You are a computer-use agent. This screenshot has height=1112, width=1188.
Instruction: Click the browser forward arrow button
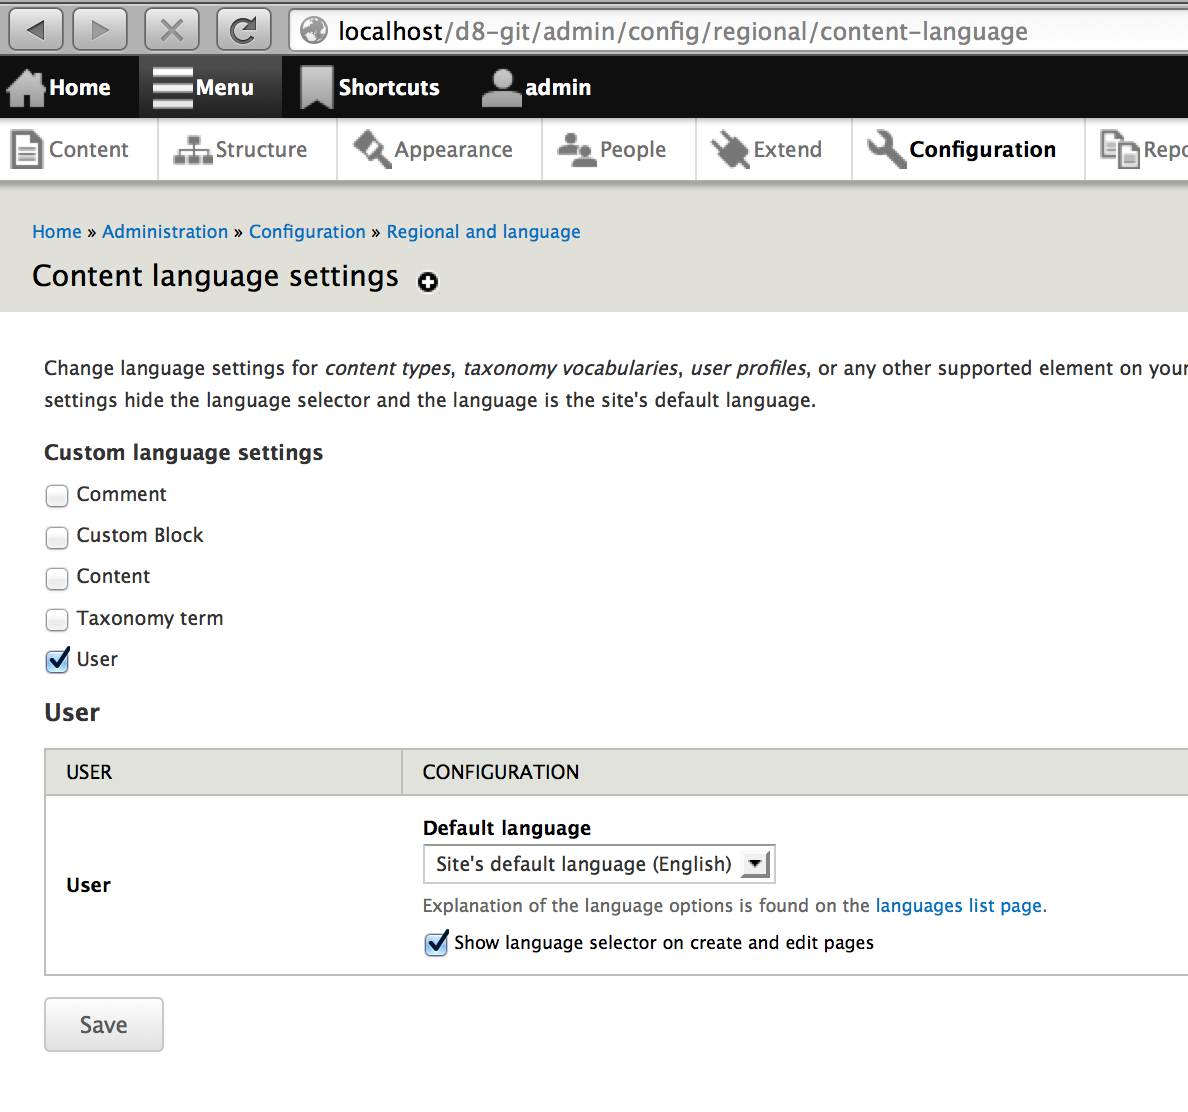click(99, 30)
